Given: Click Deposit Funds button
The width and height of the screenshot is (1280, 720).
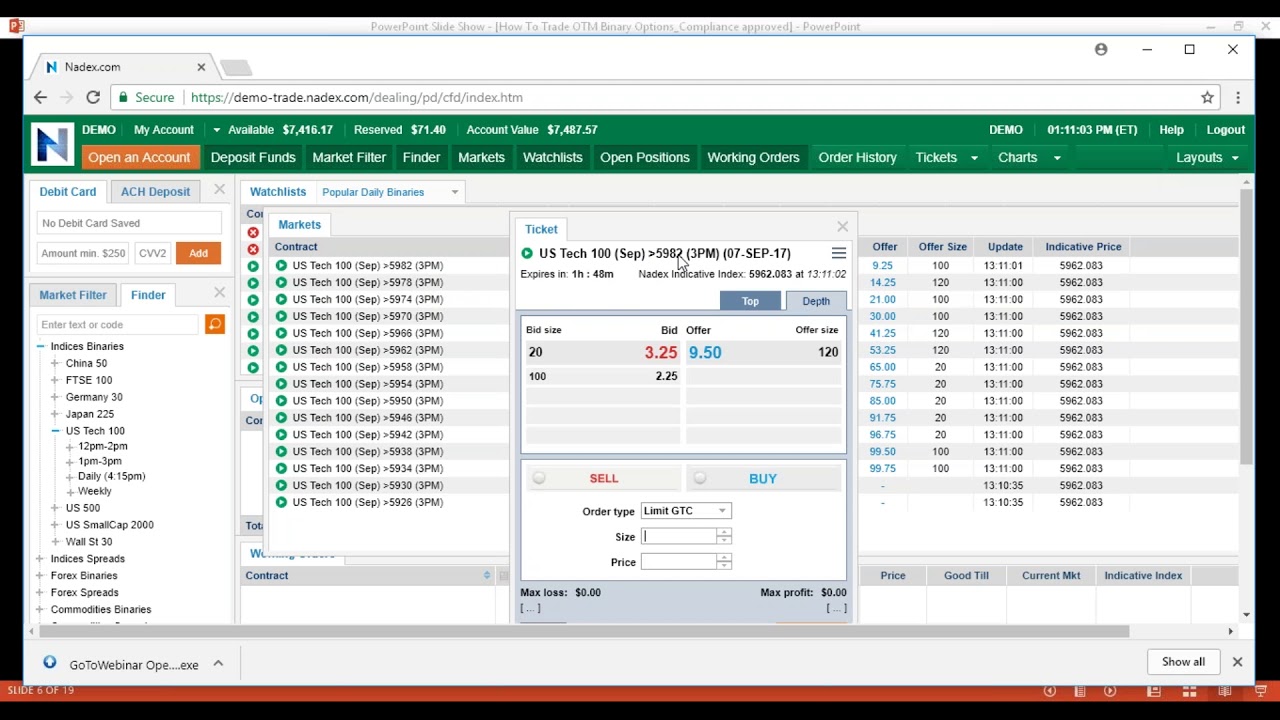Looking at the screenshot, I should 253,157.
